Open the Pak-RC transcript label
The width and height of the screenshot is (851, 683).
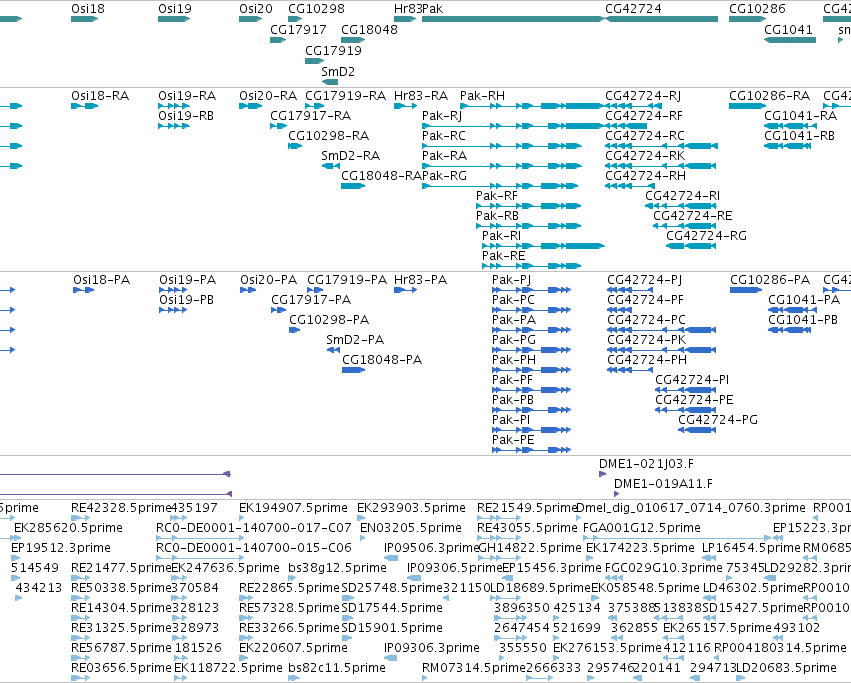(x=444, y=136)
